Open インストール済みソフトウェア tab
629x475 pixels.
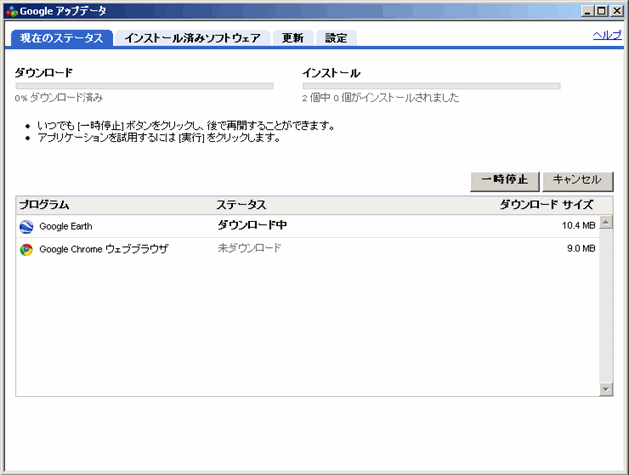[192, 38]
